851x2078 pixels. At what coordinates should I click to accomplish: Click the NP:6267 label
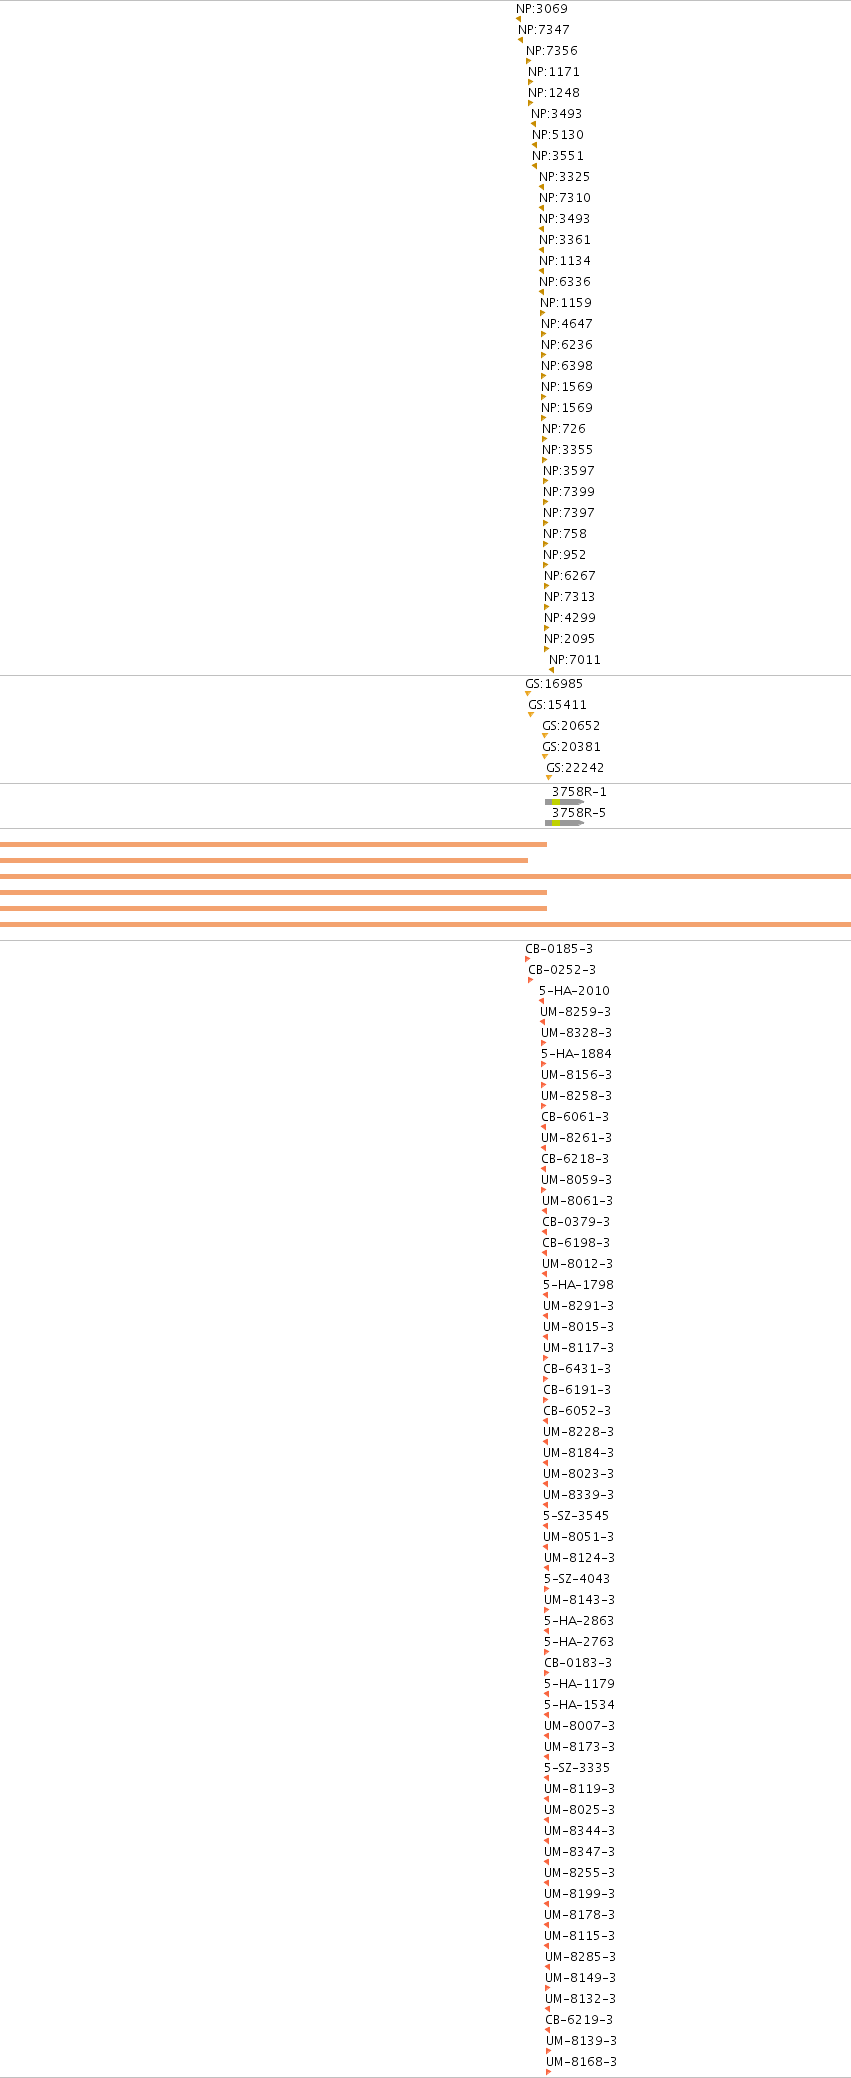(x=570, y=576)
